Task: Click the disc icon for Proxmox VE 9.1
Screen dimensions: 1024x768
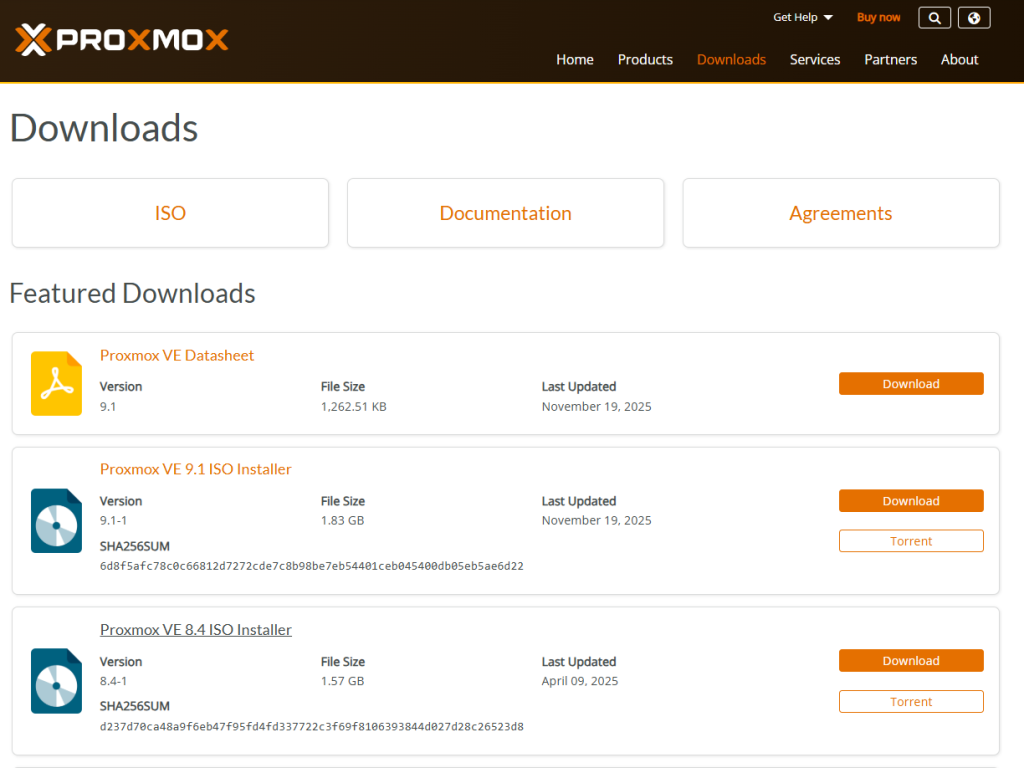Action: (55, 520)
